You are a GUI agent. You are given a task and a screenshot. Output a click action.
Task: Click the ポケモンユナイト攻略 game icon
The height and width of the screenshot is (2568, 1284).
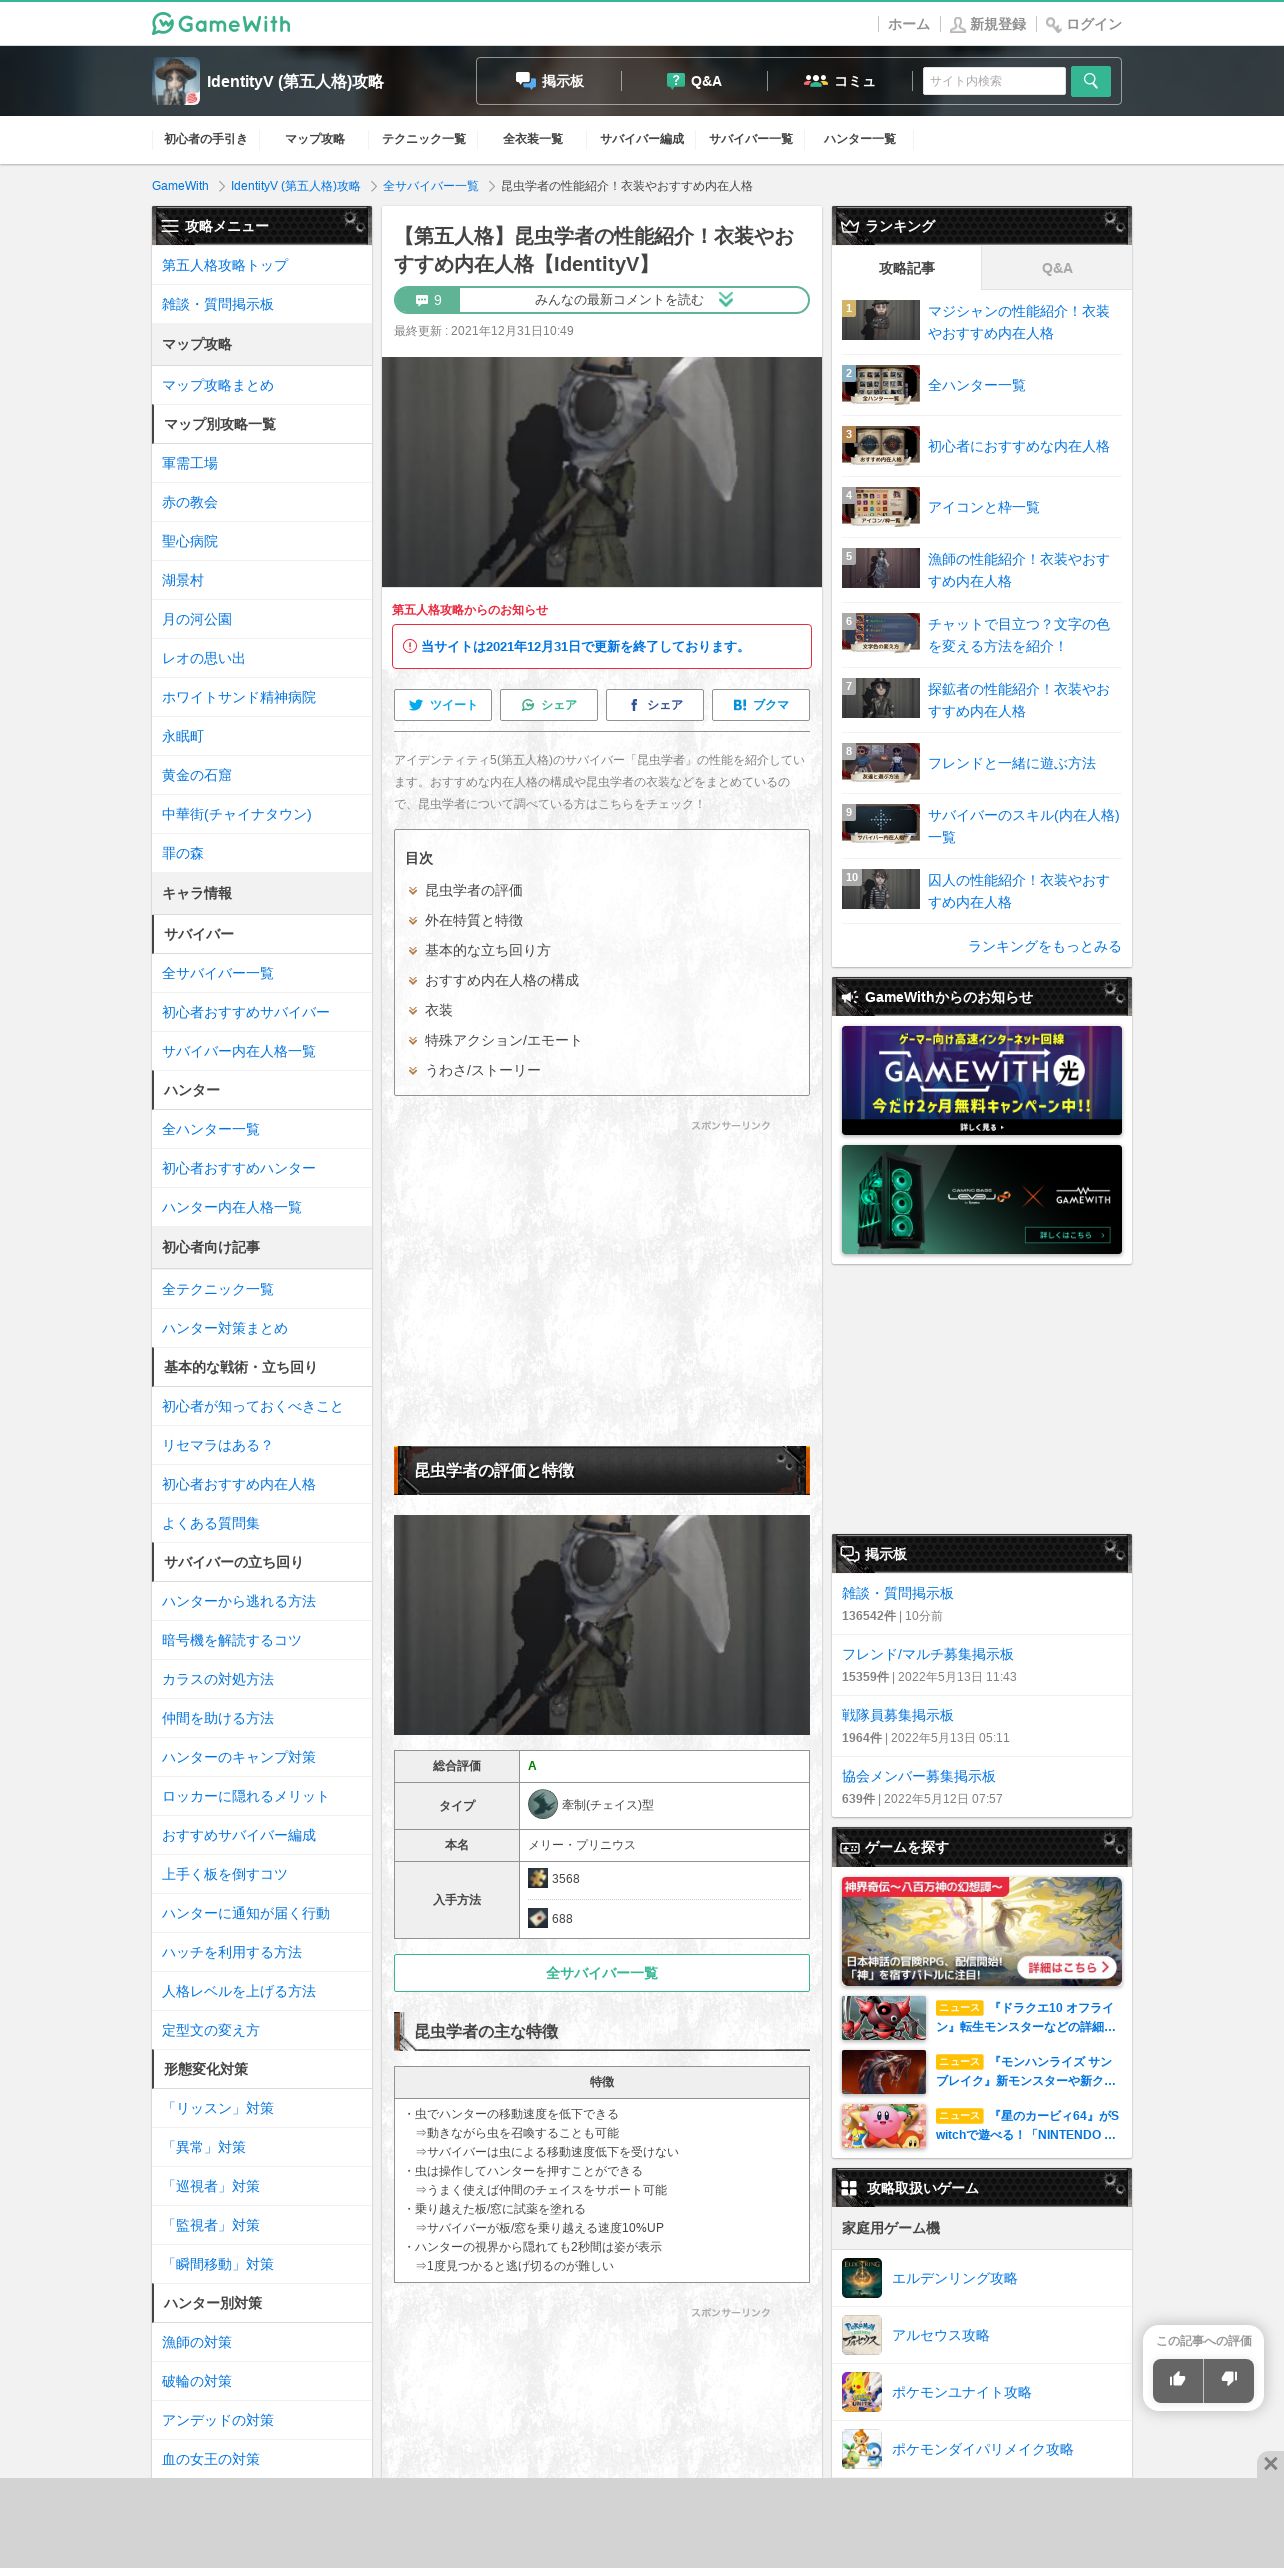(x=862, y=2392)
